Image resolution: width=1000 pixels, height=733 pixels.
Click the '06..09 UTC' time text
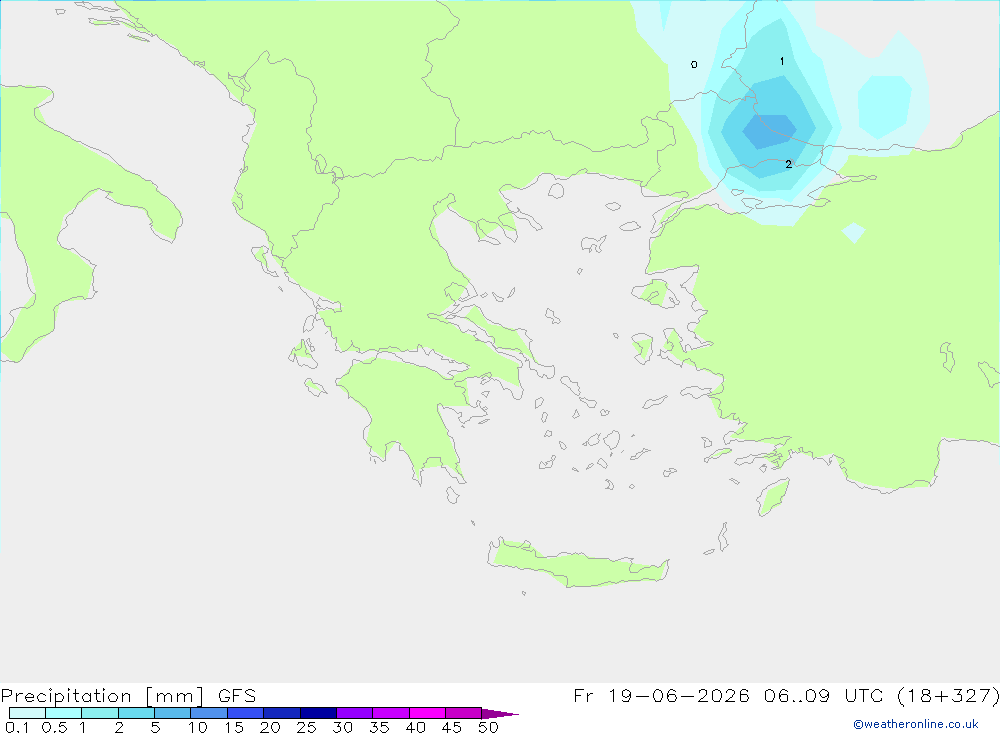tap(823, 695)
